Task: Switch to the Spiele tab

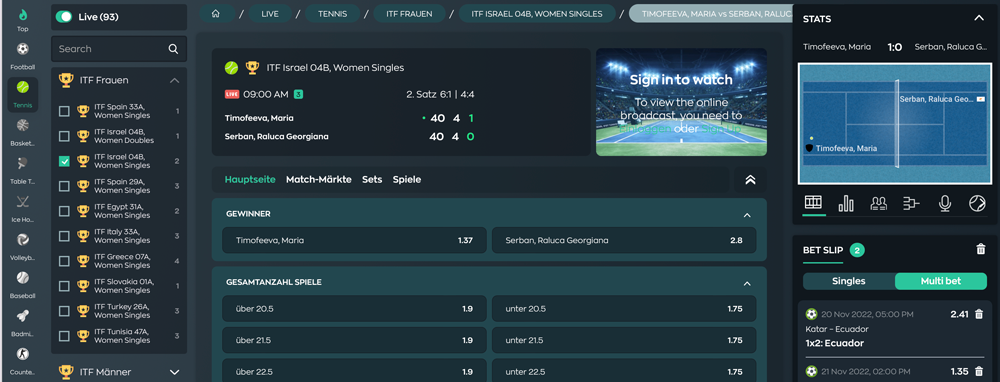Action: (x=407, y=180)
